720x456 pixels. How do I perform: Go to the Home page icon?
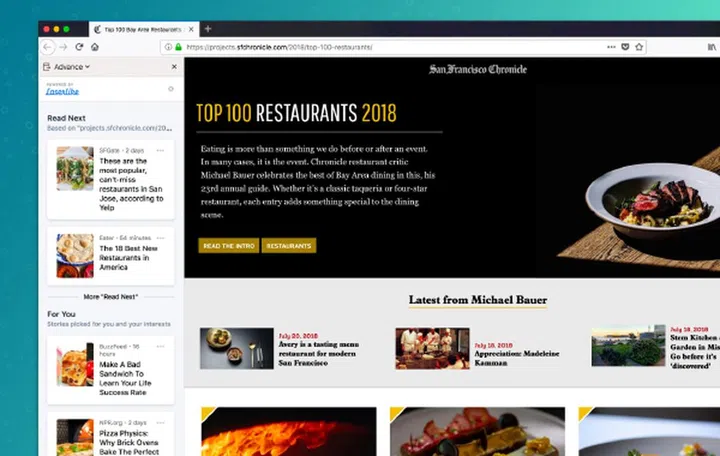point(95,47)
